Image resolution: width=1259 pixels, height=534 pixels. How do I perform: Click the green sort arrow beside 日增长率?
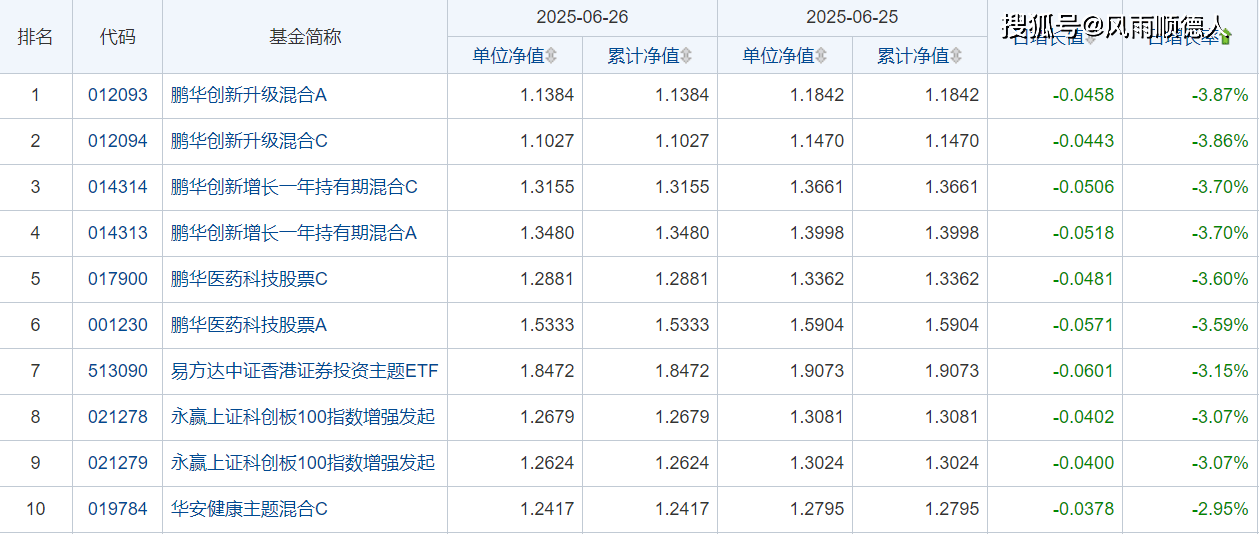[1226, 38]
